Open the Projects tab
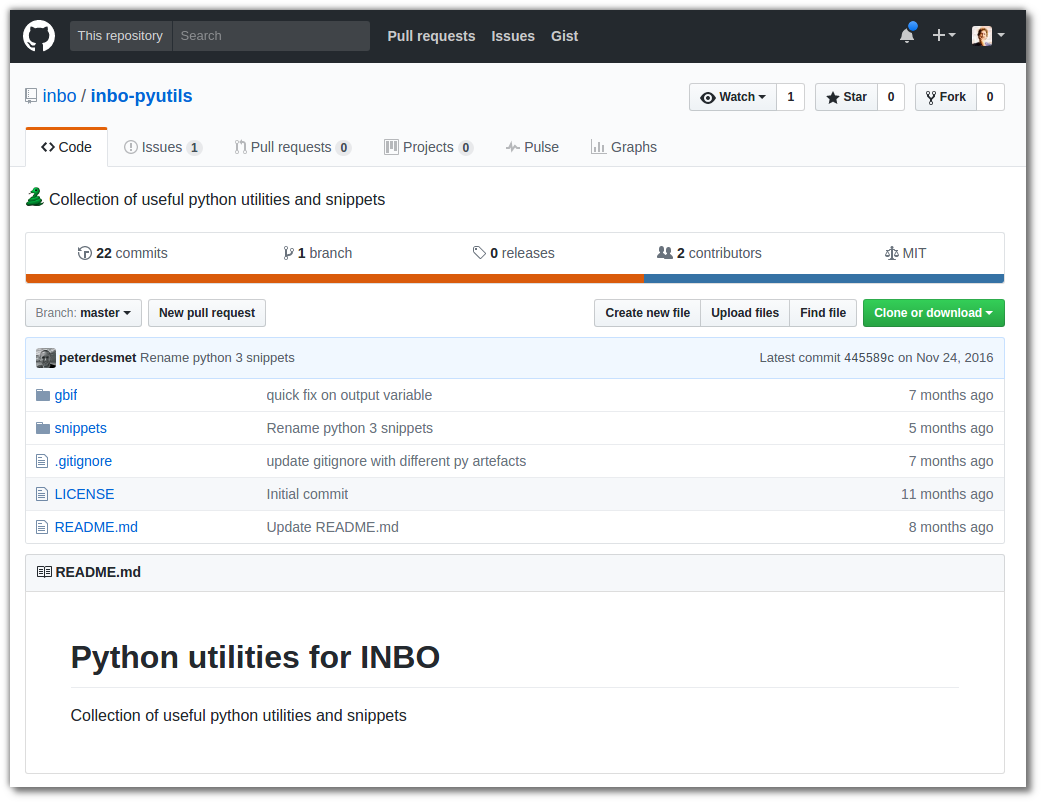 point(429,147)
